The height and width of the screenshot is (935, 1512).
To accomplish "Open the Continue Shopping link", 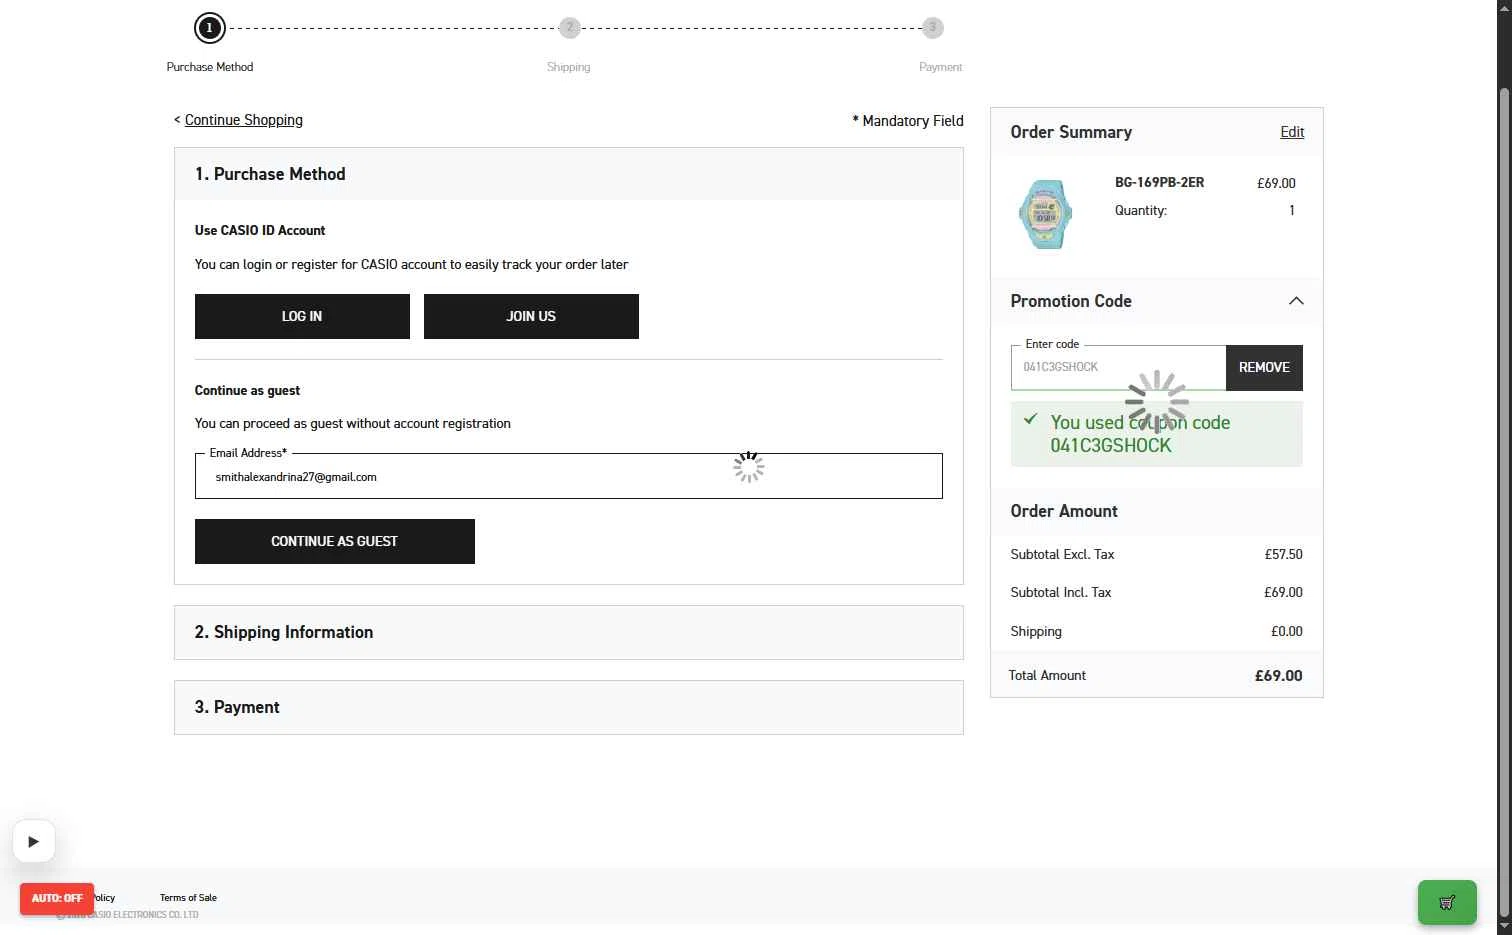I will [243, 120].
